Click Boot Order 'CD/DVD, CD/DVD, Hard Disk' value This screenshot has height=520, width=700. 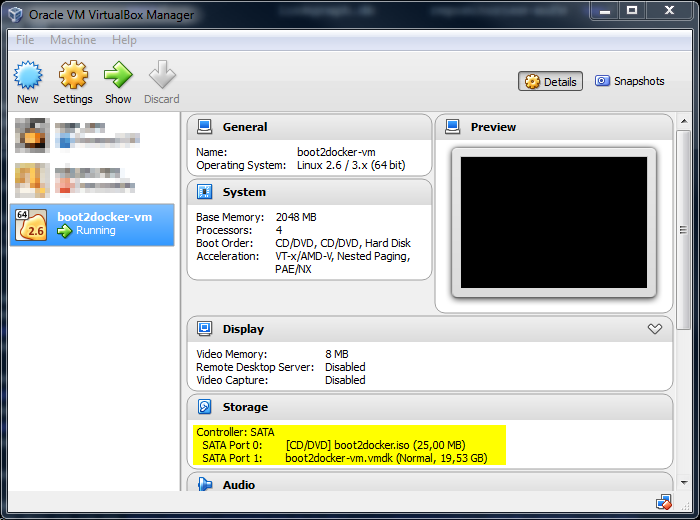click(343, 243)
